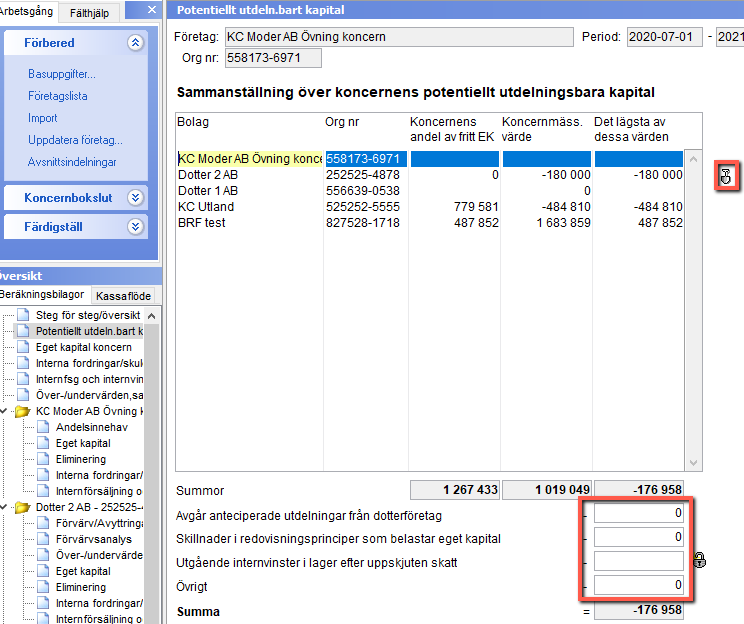Click the Summa result -176 958 field
The height and width of the screenshot is (624, 744).
coord(638,610)
